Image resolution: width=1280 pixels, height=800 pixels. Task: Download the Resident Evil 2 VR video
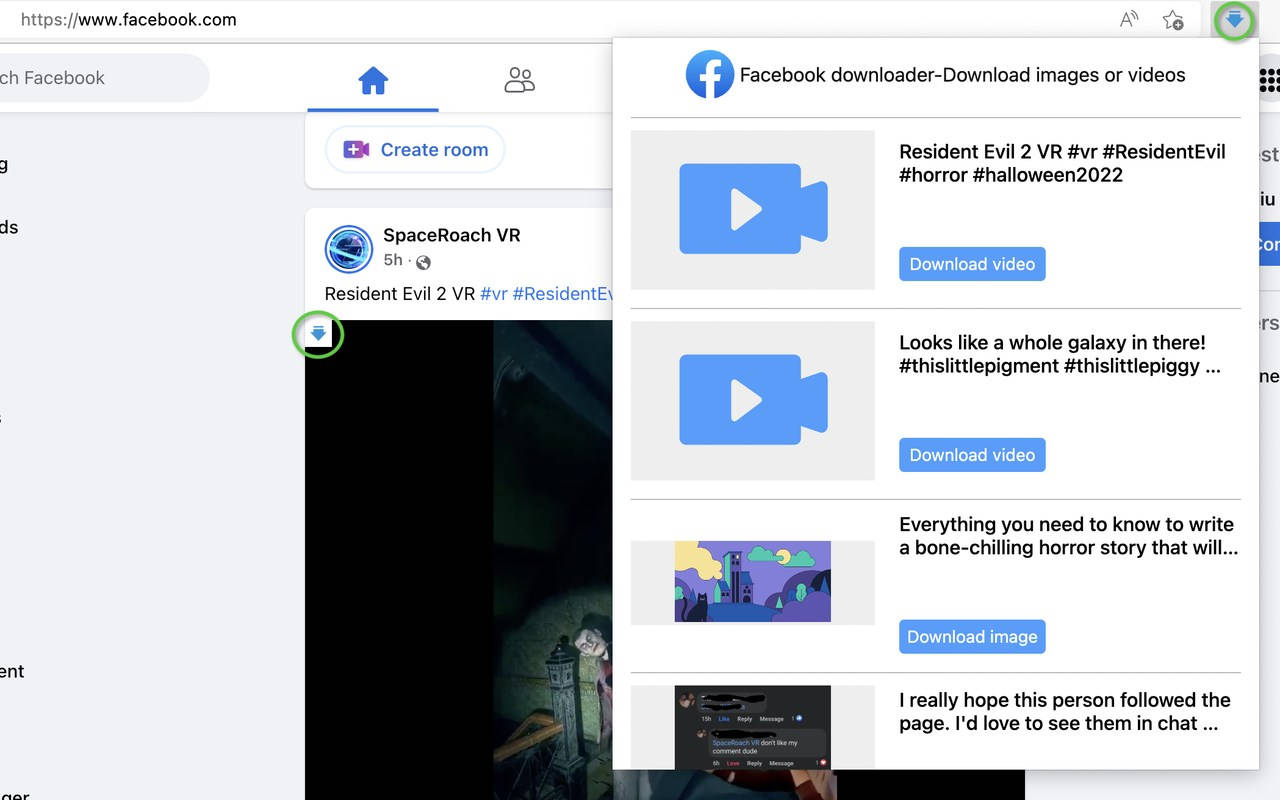972,264
